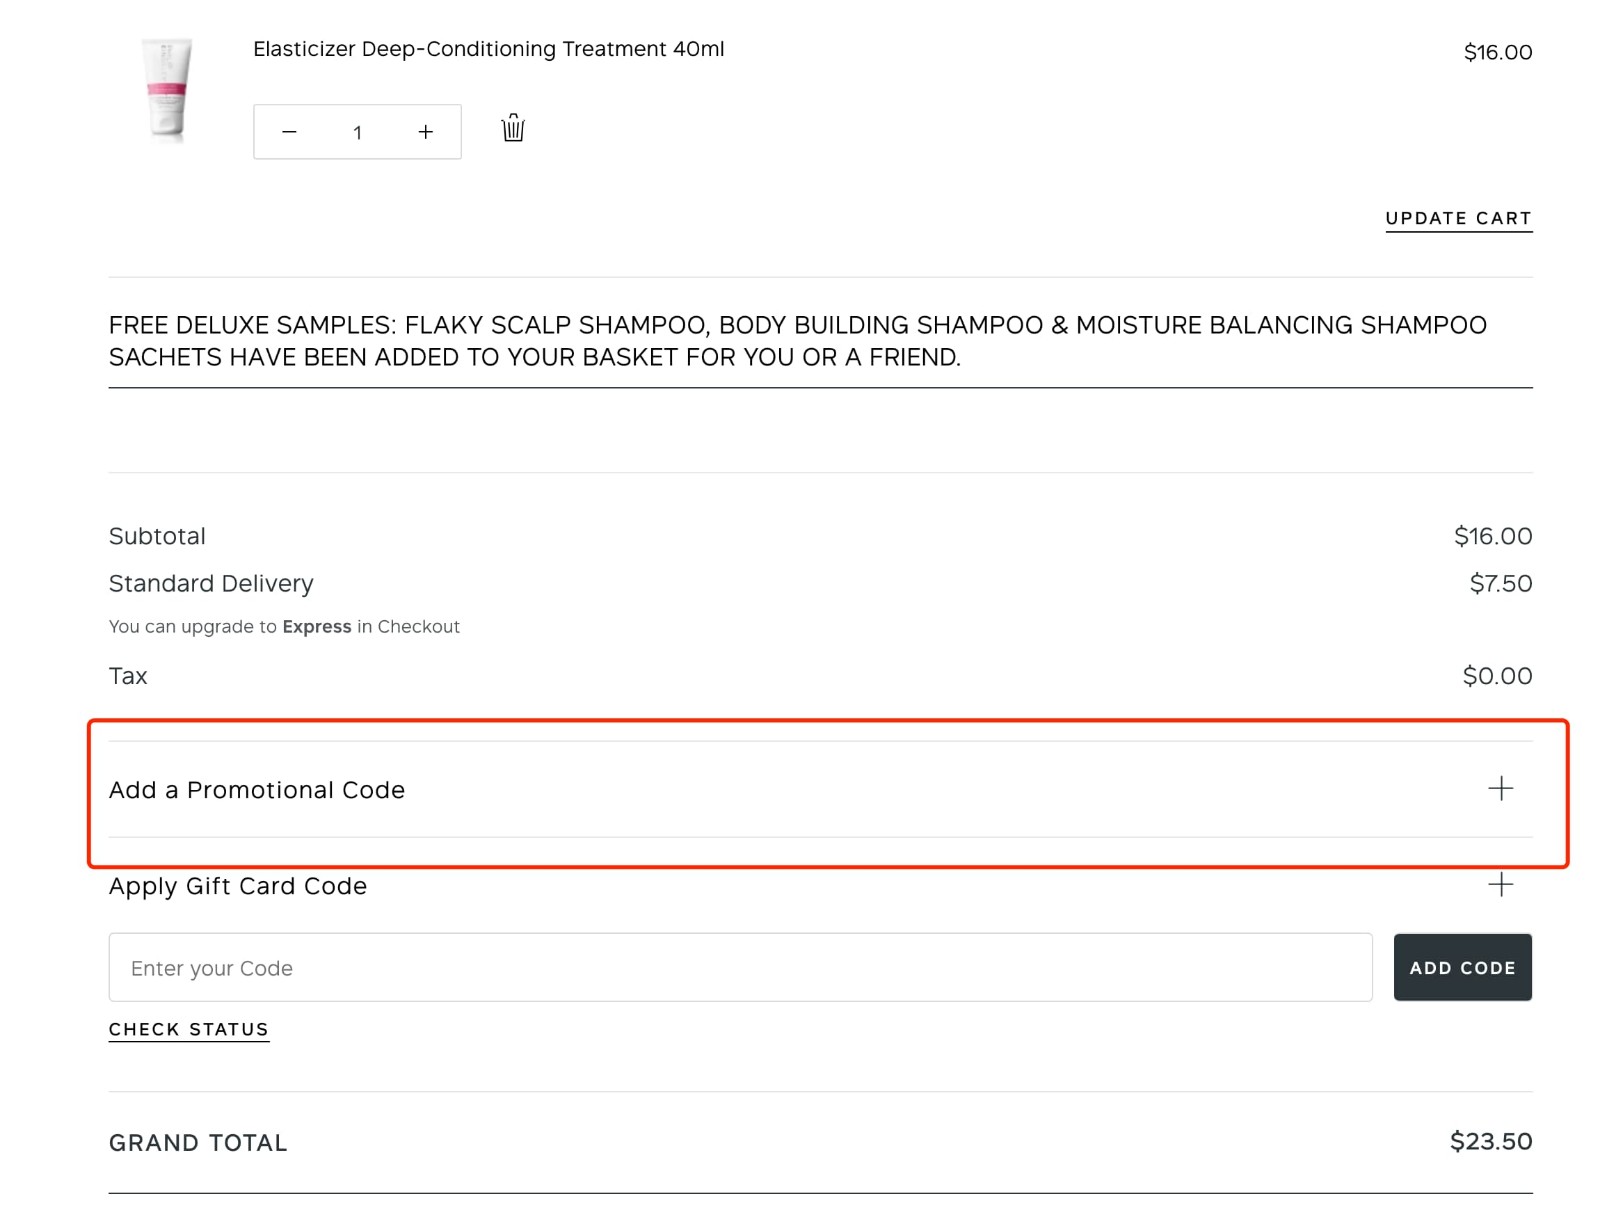This screenshot has height=1211, width=1600.
Task: Expand promotional code with plus icon
Action: tap(1499, 789)
